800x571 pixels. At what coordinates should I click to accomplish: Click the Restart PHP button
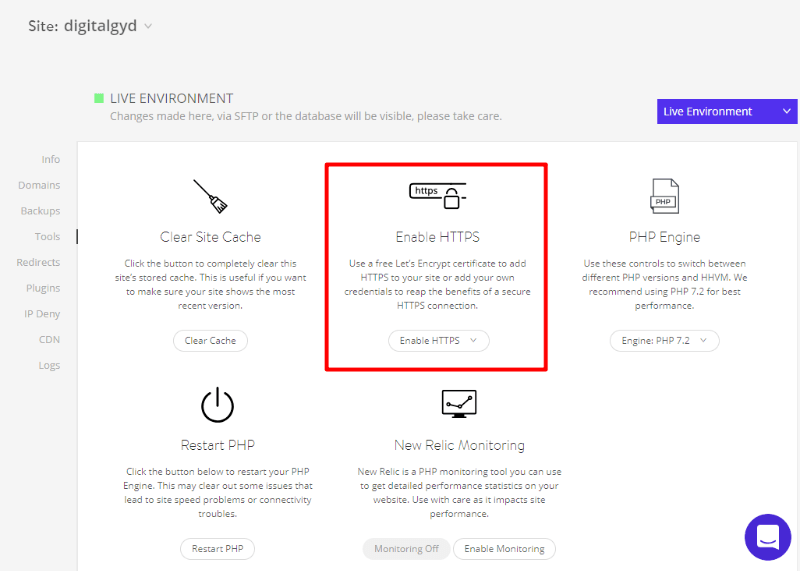217,549
